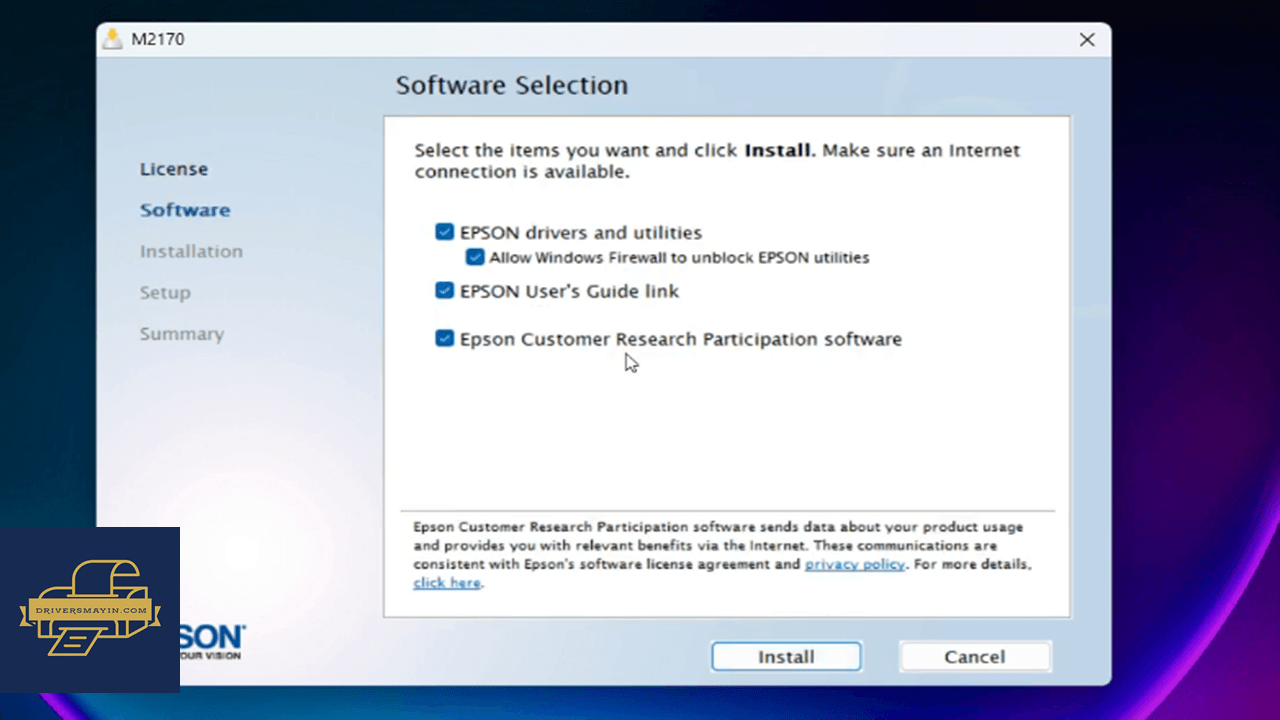The height and width of the screenshot is (720, 1280).
Task: Click the 'M2170' window title text
Action: [158, 40]
